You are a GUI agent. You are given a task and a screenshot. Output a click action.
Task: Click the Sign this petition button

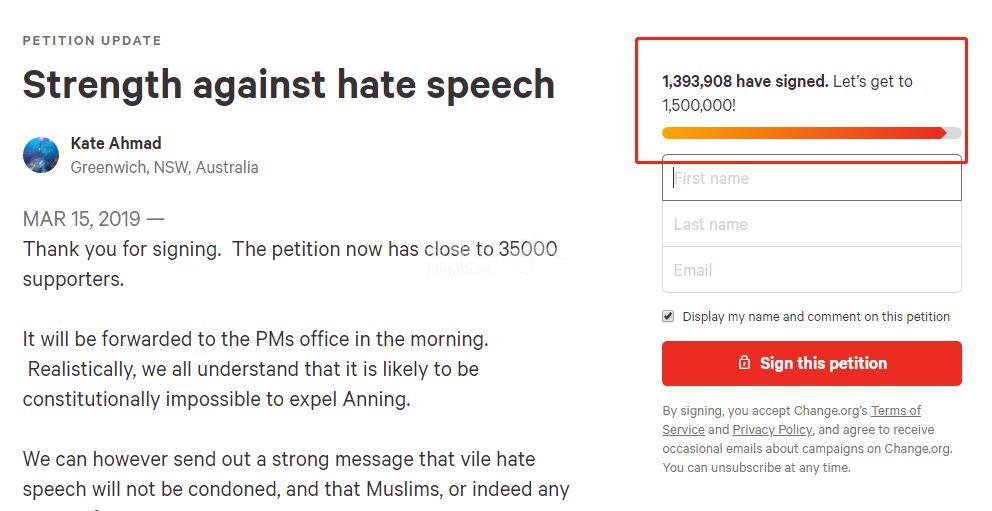point(811,363)
